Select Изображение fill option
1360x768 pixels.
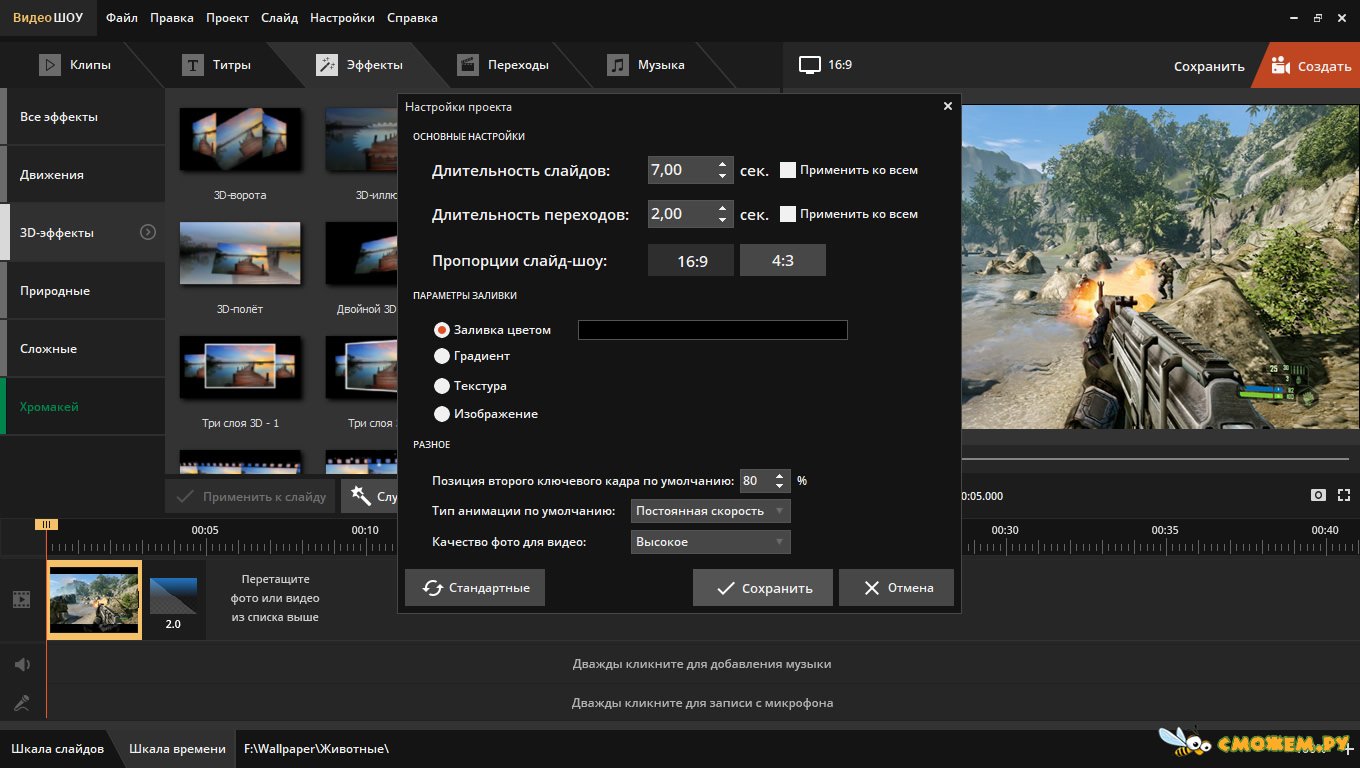pos(442,414)
